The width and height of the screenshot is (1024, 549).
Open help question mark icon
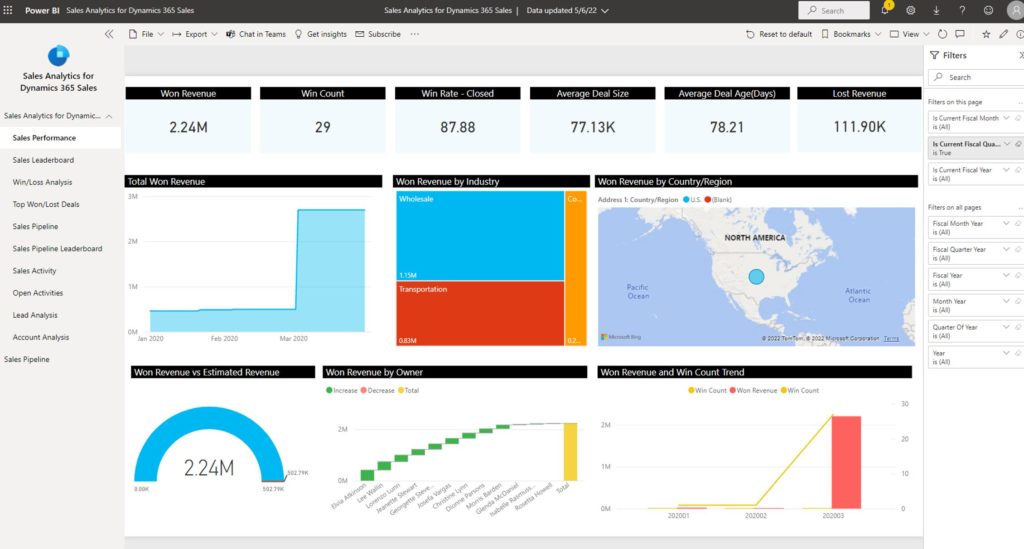pos(962,10)
